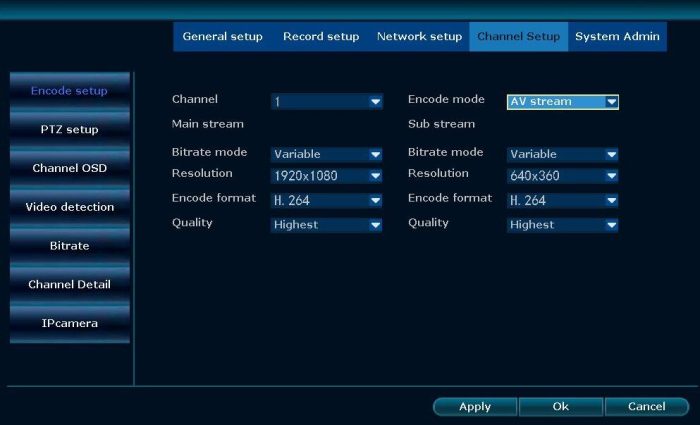The height and width of the screenshot is (425, 700).
Task: Click the Apply button
Action: coord(475,406)
